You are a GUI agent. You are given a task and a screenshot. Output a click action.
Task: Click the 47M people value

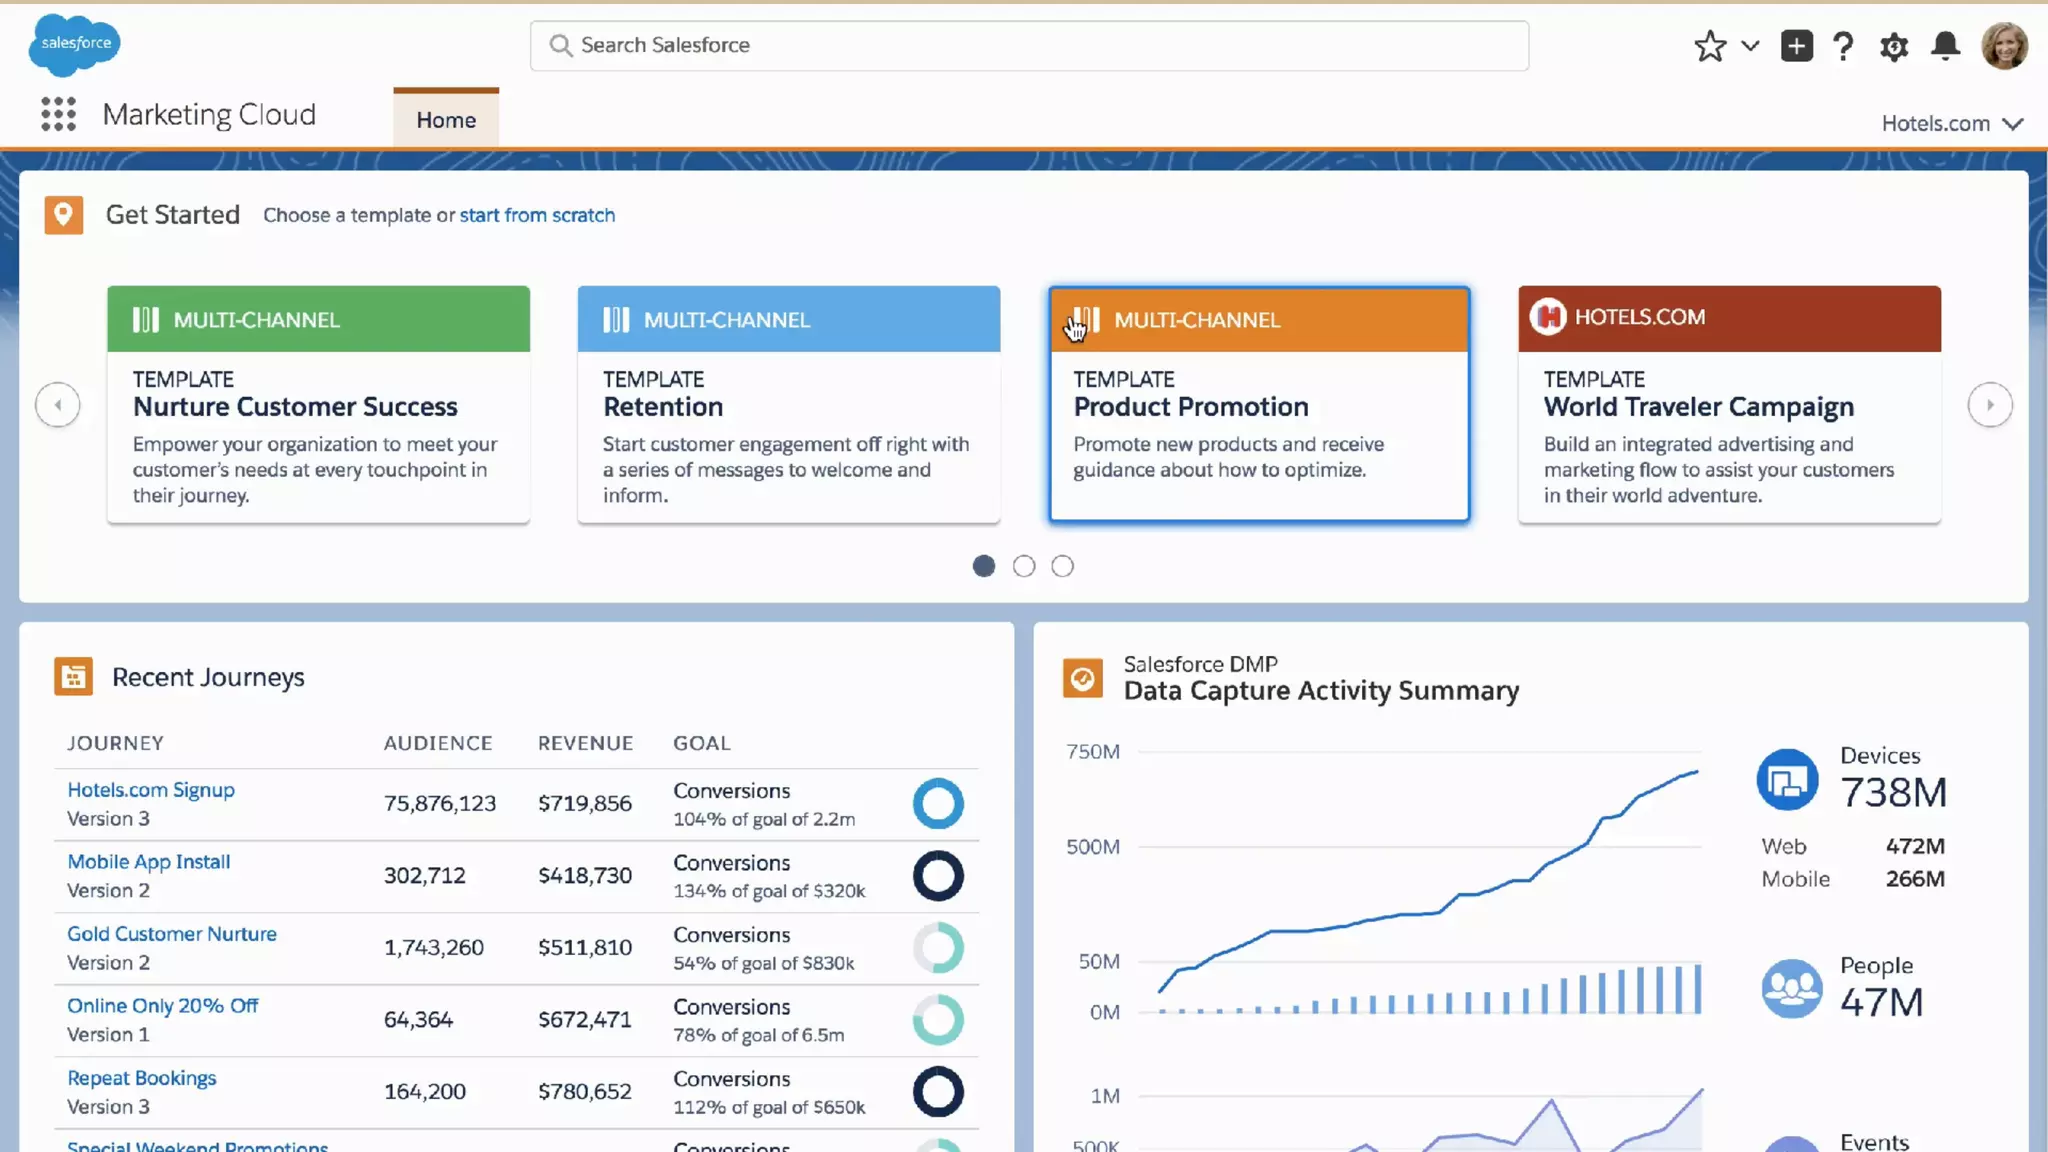(1881, 1002)
